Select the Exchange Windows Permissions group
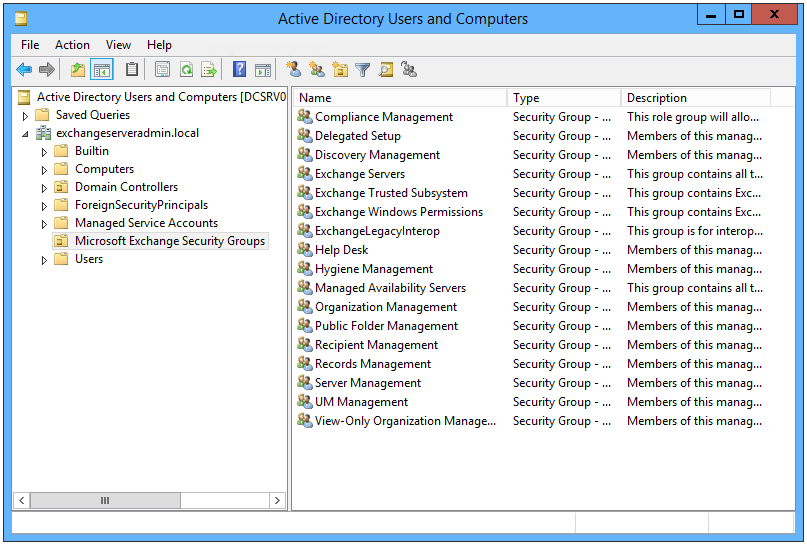Screen dimensions: 807x545 [x=399, y=212]
